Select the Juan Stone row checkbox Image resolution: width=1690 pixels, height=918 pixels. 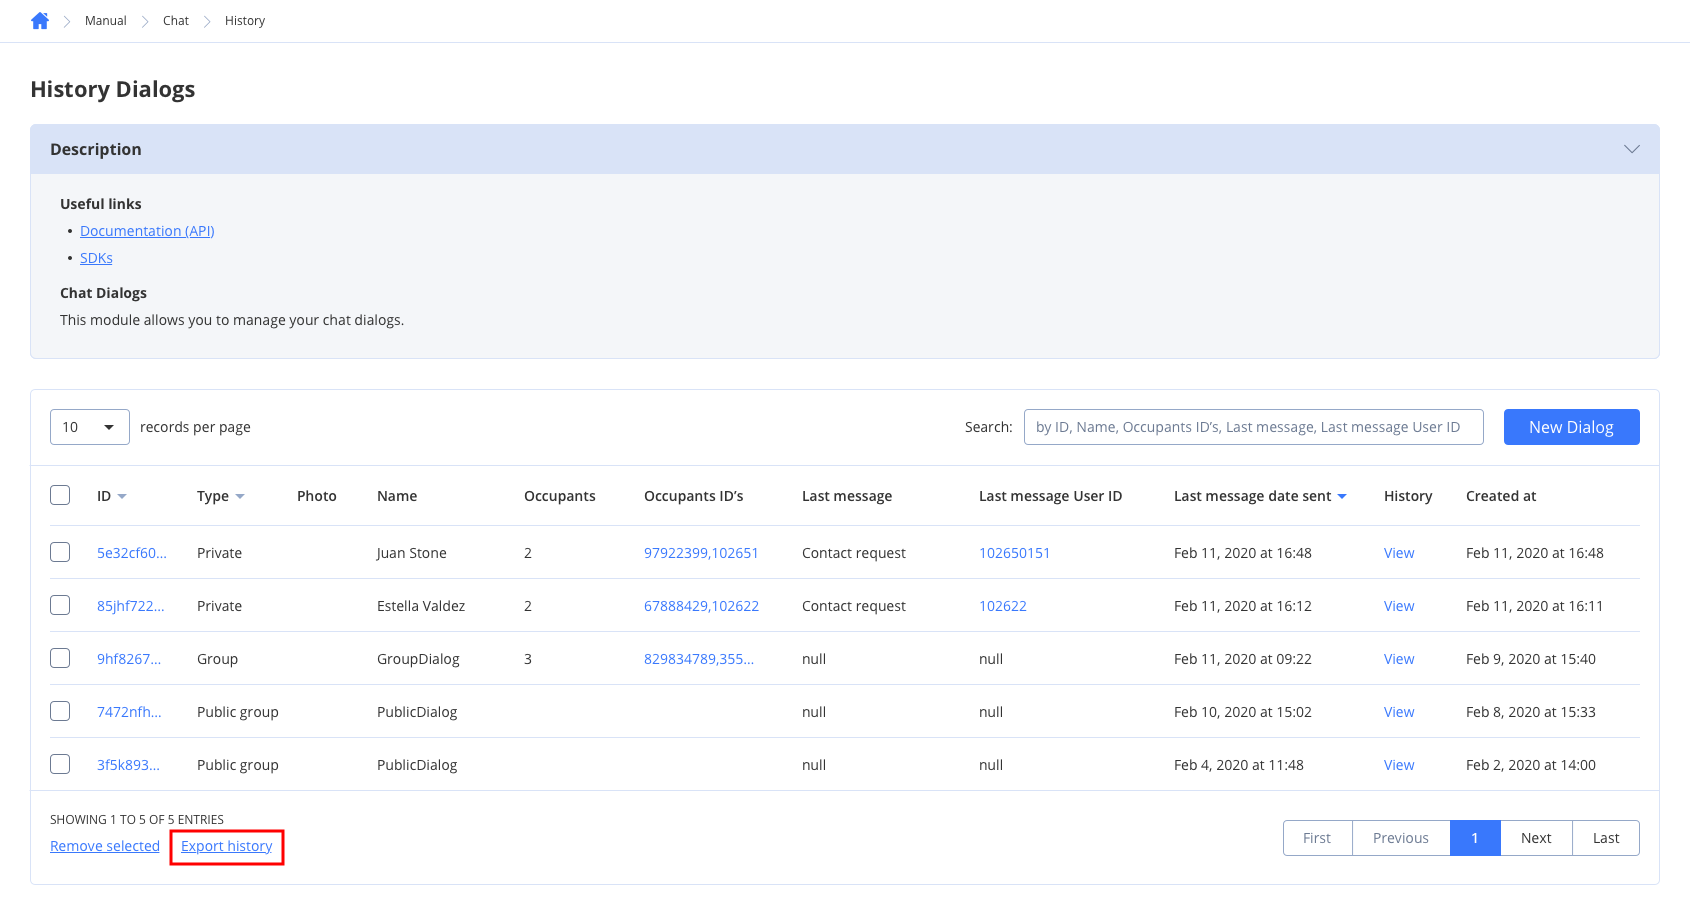[60, 552]
